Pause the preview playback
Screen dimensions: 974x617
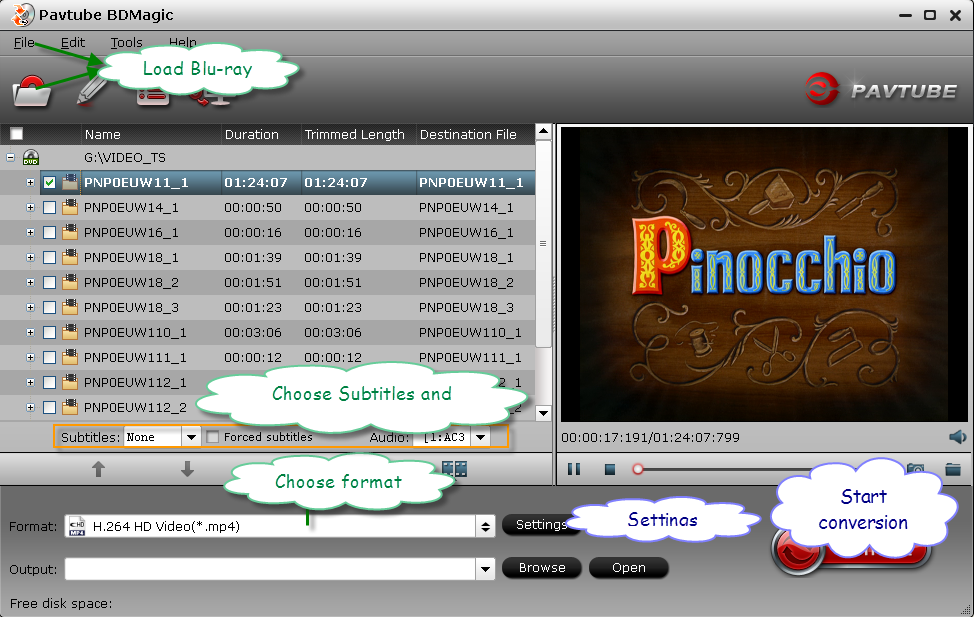click(x=574, y=469)
